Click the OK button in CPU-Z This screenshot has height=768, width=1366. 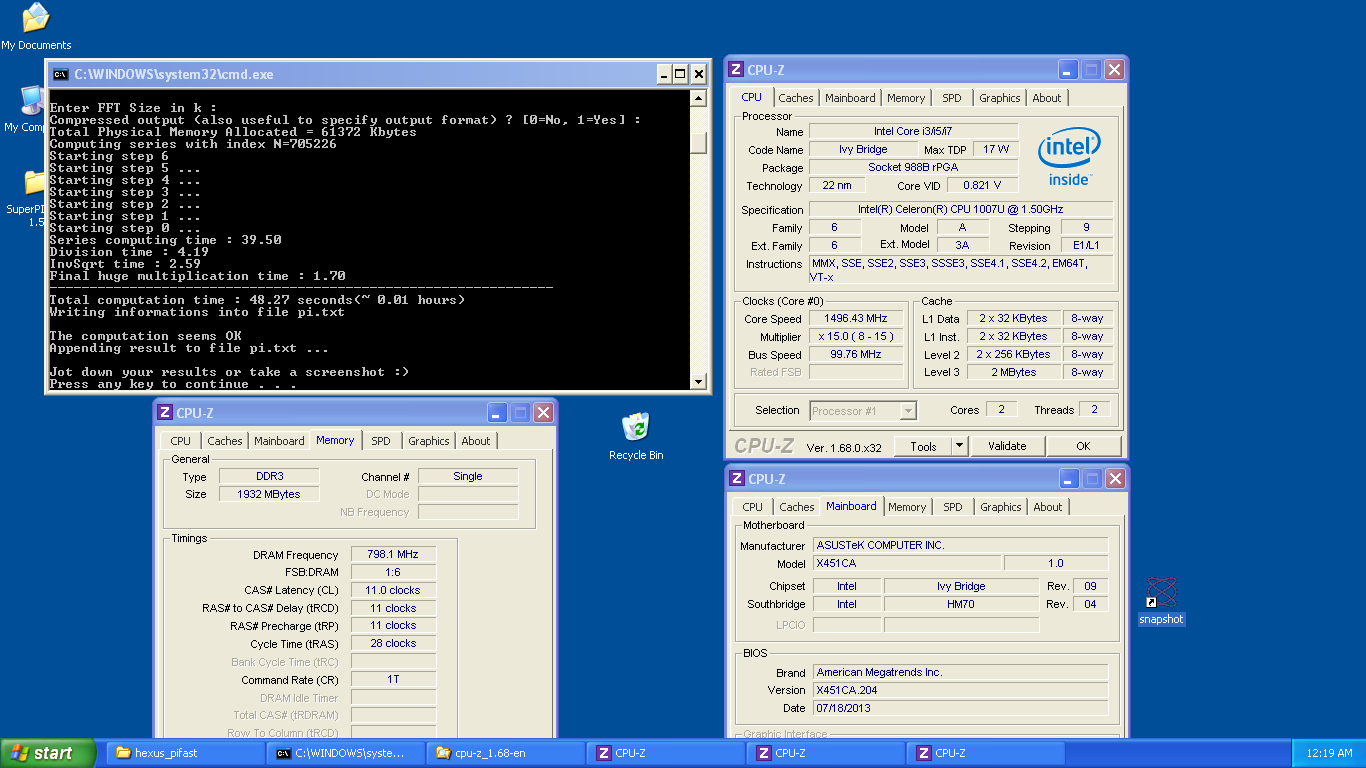1083,446
